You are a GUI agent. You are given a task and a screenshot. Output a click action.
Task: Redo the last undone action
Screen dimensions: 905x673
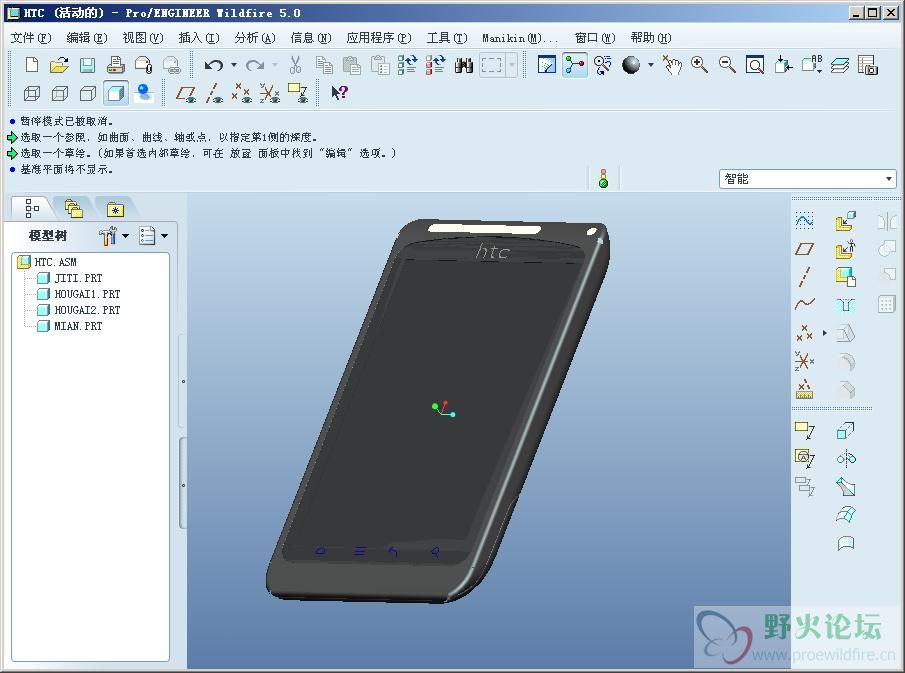click(255, 65)
